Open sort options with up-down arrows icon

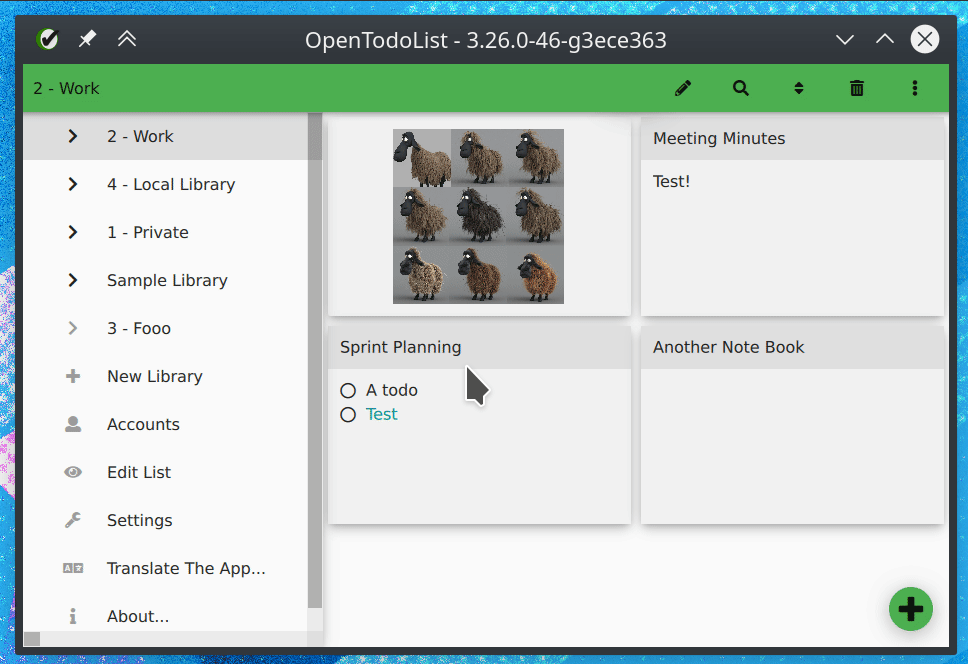coord(799,88)
